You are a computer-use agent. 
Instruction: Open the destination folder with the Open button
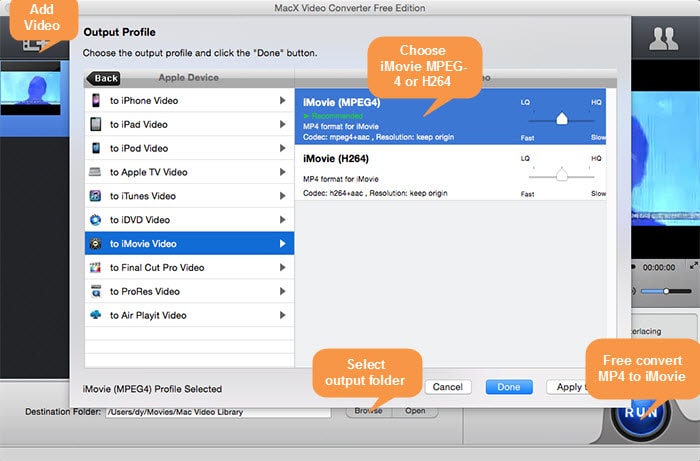click(x=415, y=411)
